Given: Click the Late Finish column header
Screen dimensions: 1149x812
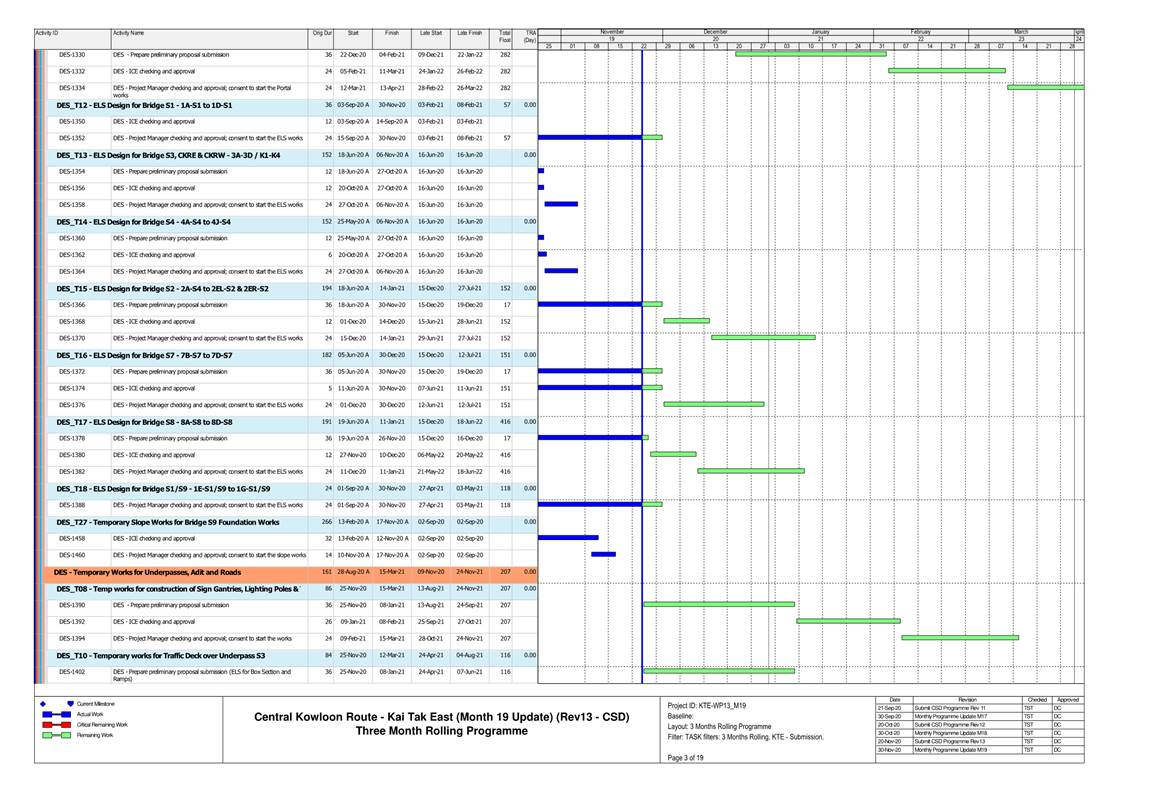Looking at the screenshot, I should (x=469, y=34).
